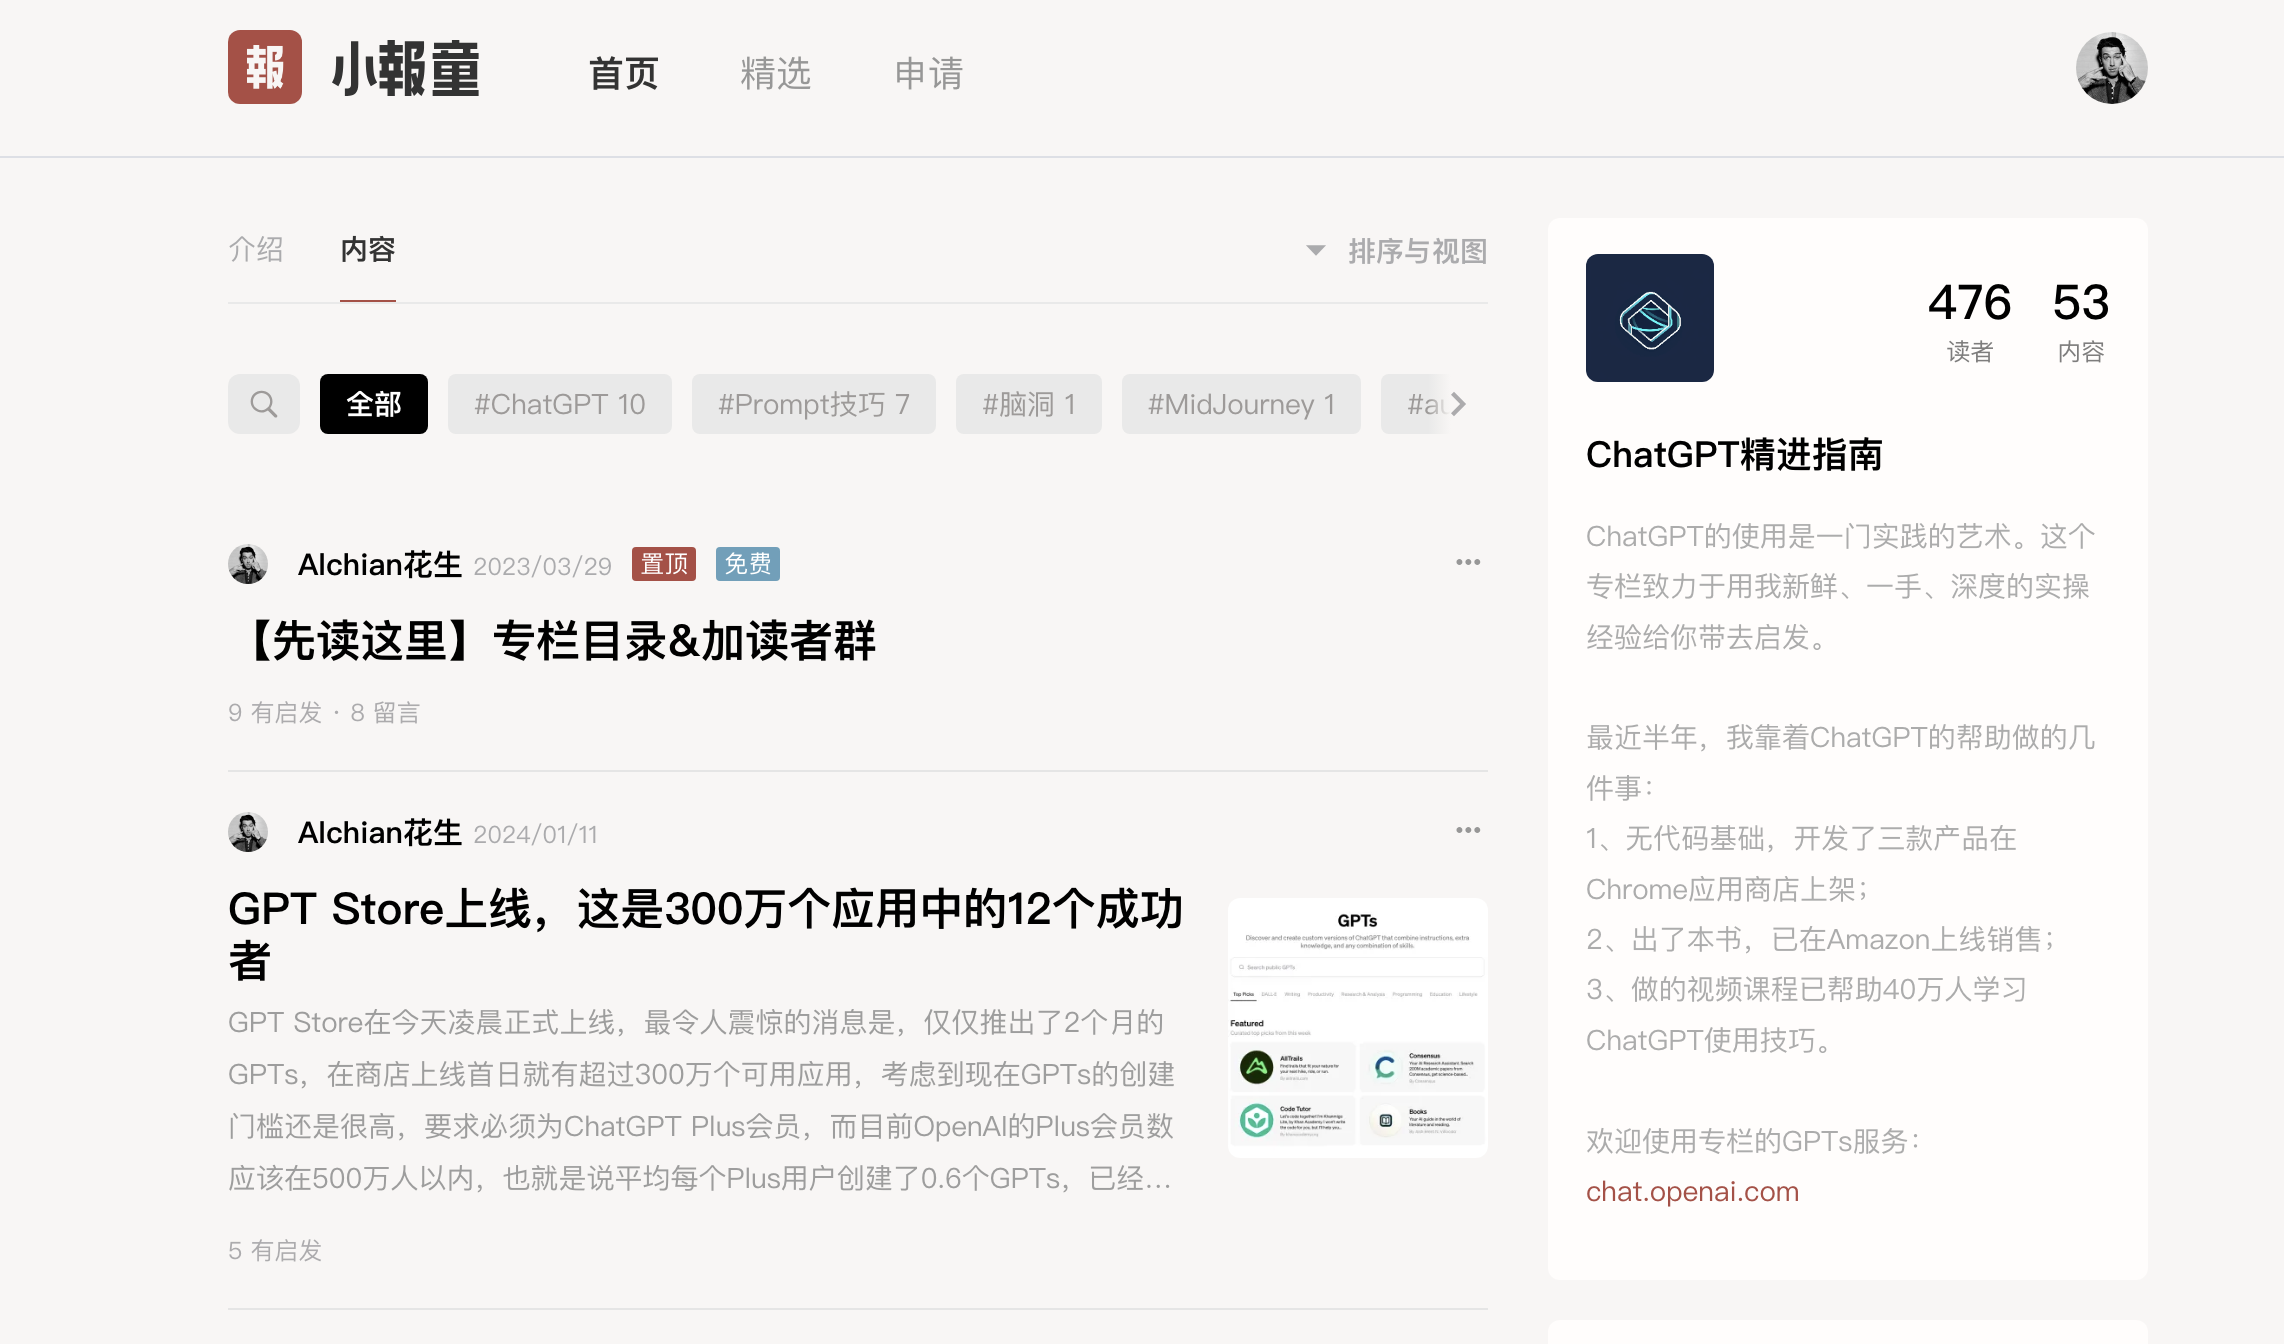
Task: Open three-dot menu on GPT Store post
Action: click(x=1467, y=831)
